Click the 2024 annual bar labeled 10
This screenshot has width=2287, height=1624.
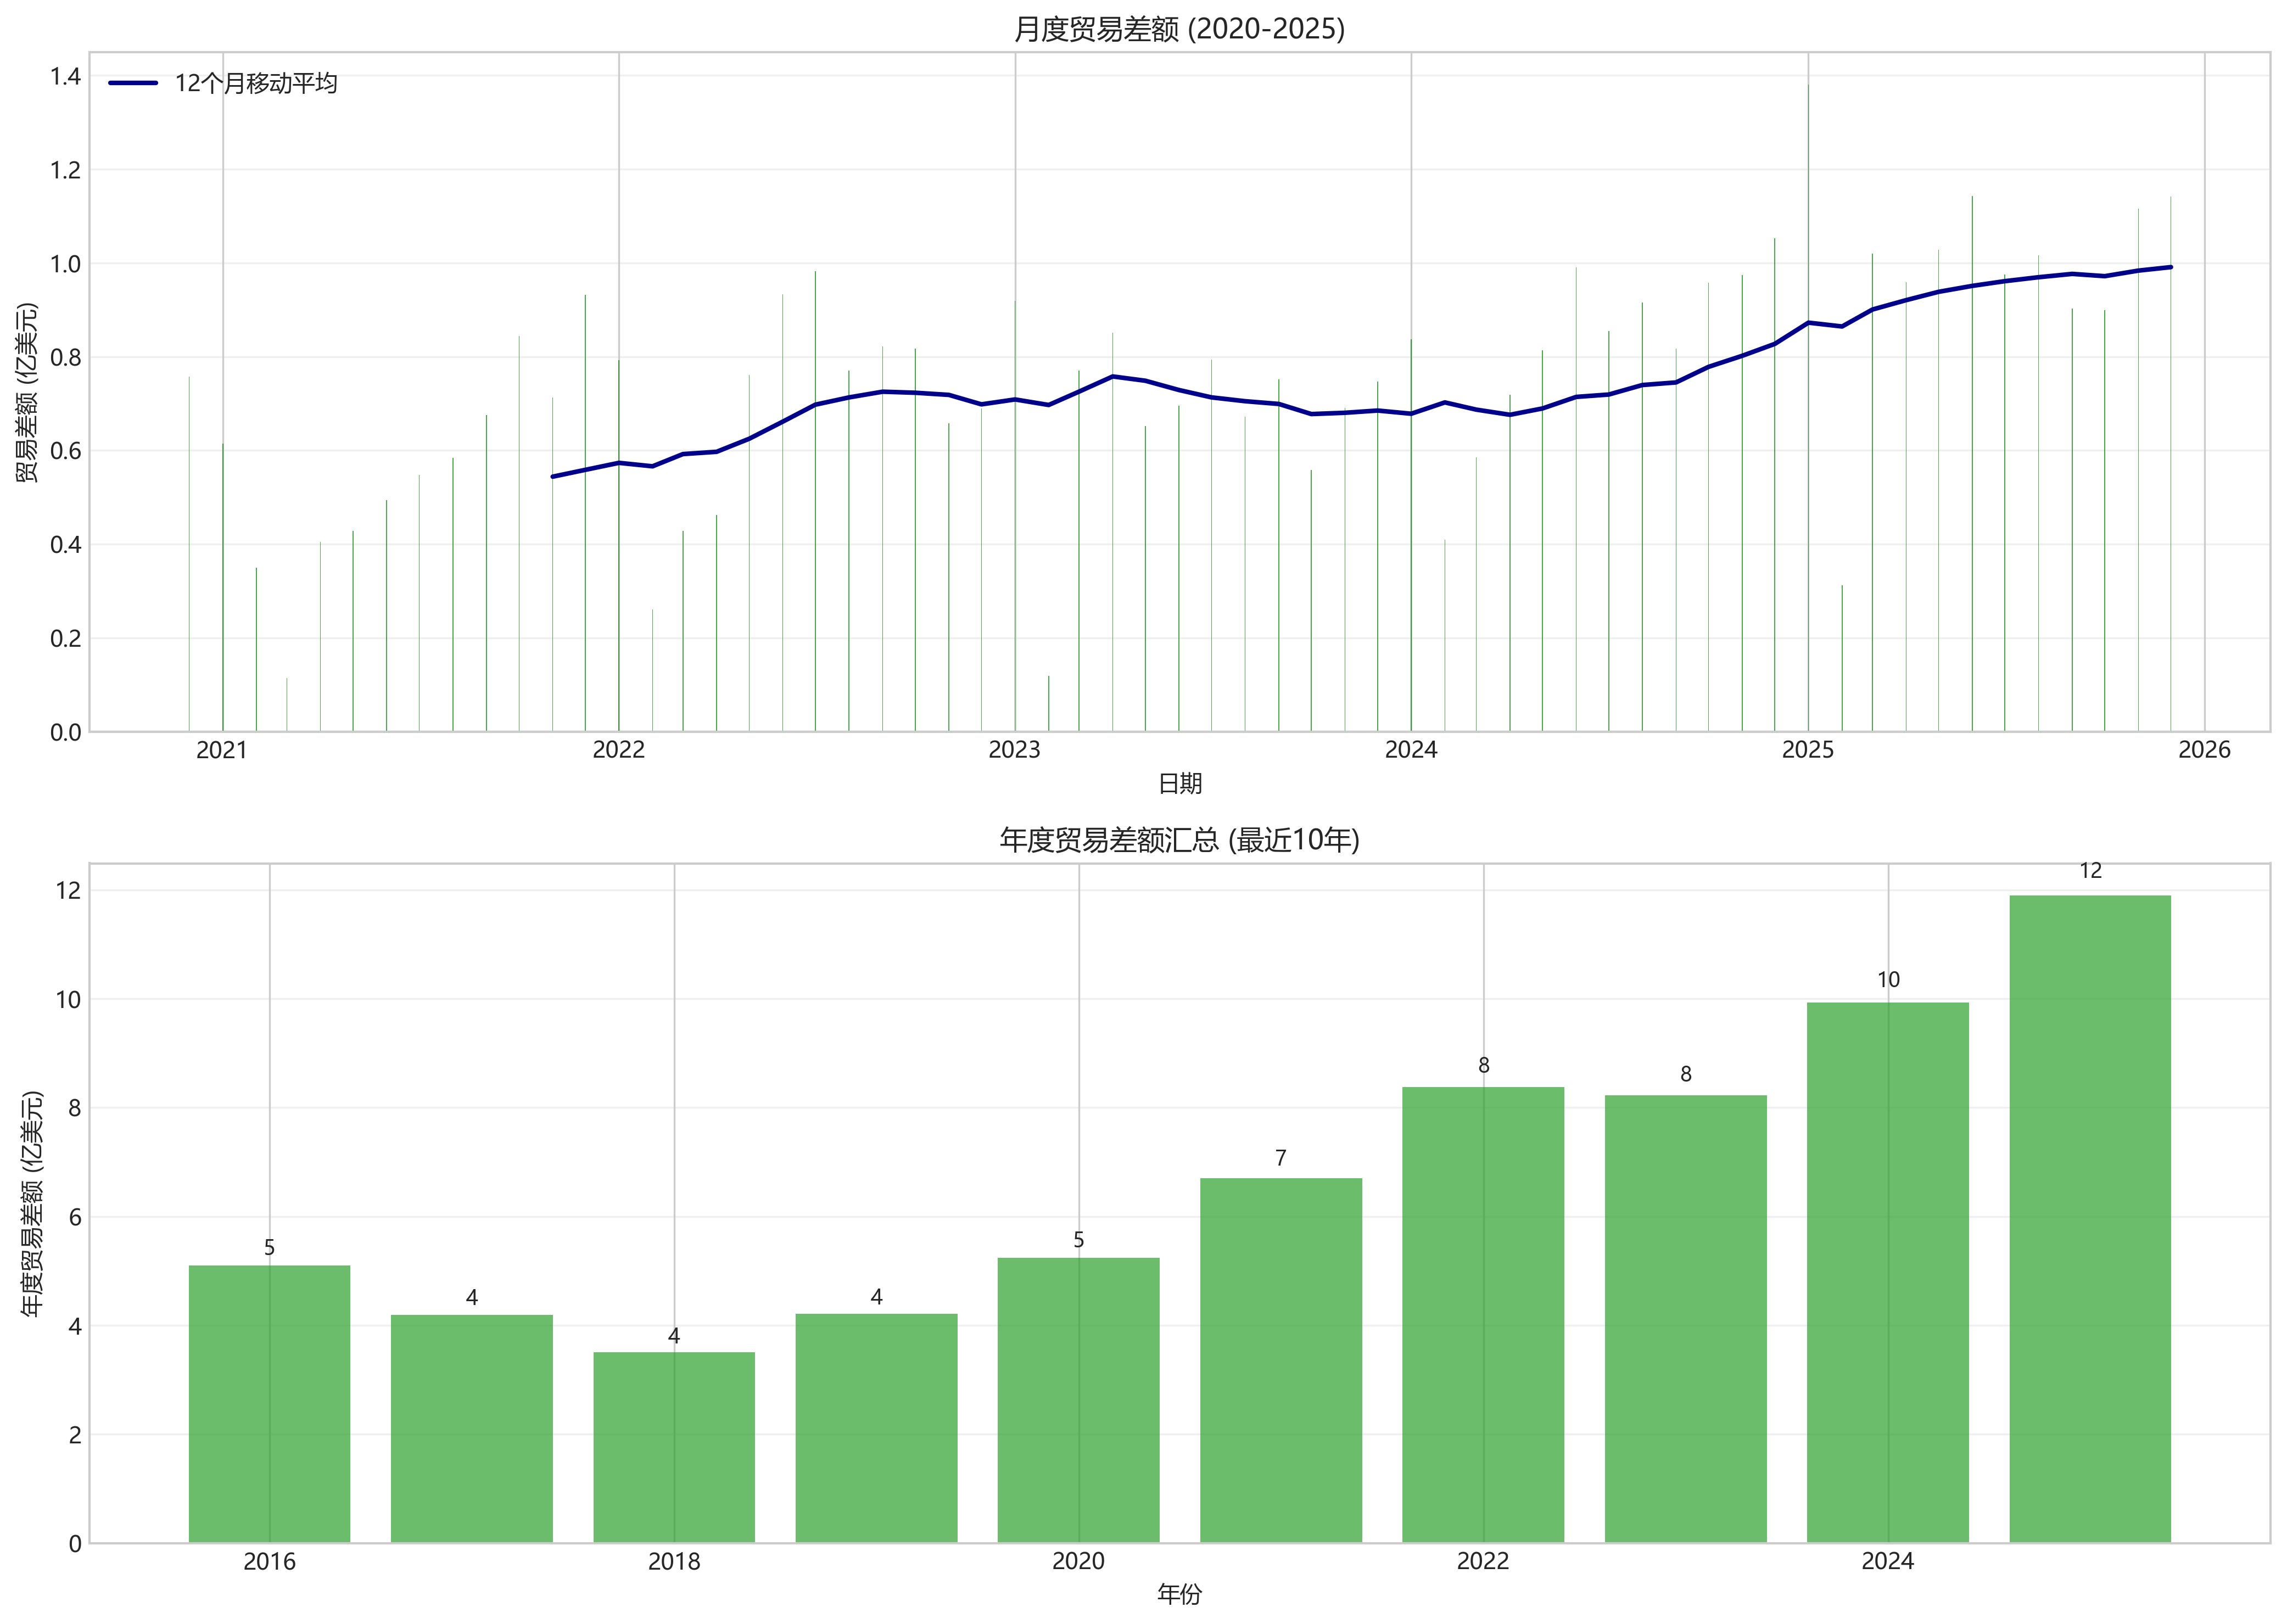1888,1272
